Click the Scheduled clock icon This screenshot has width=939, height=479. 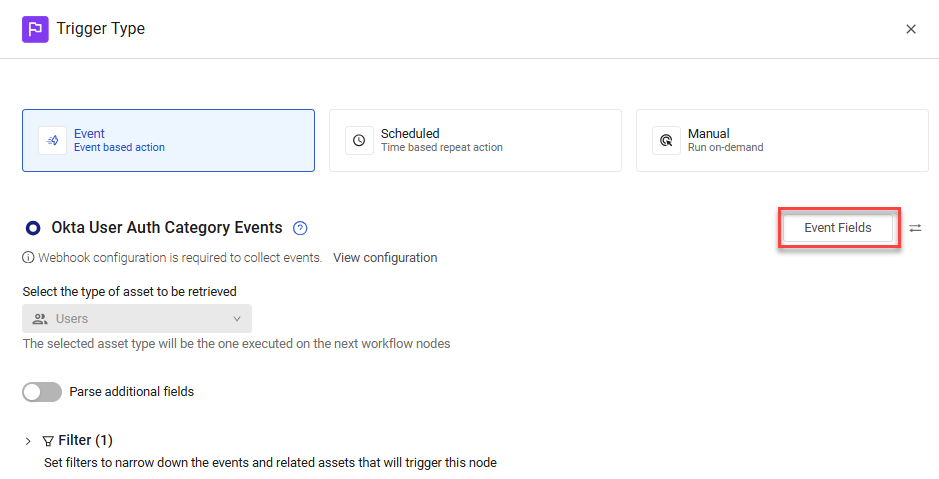coord(359,141)
